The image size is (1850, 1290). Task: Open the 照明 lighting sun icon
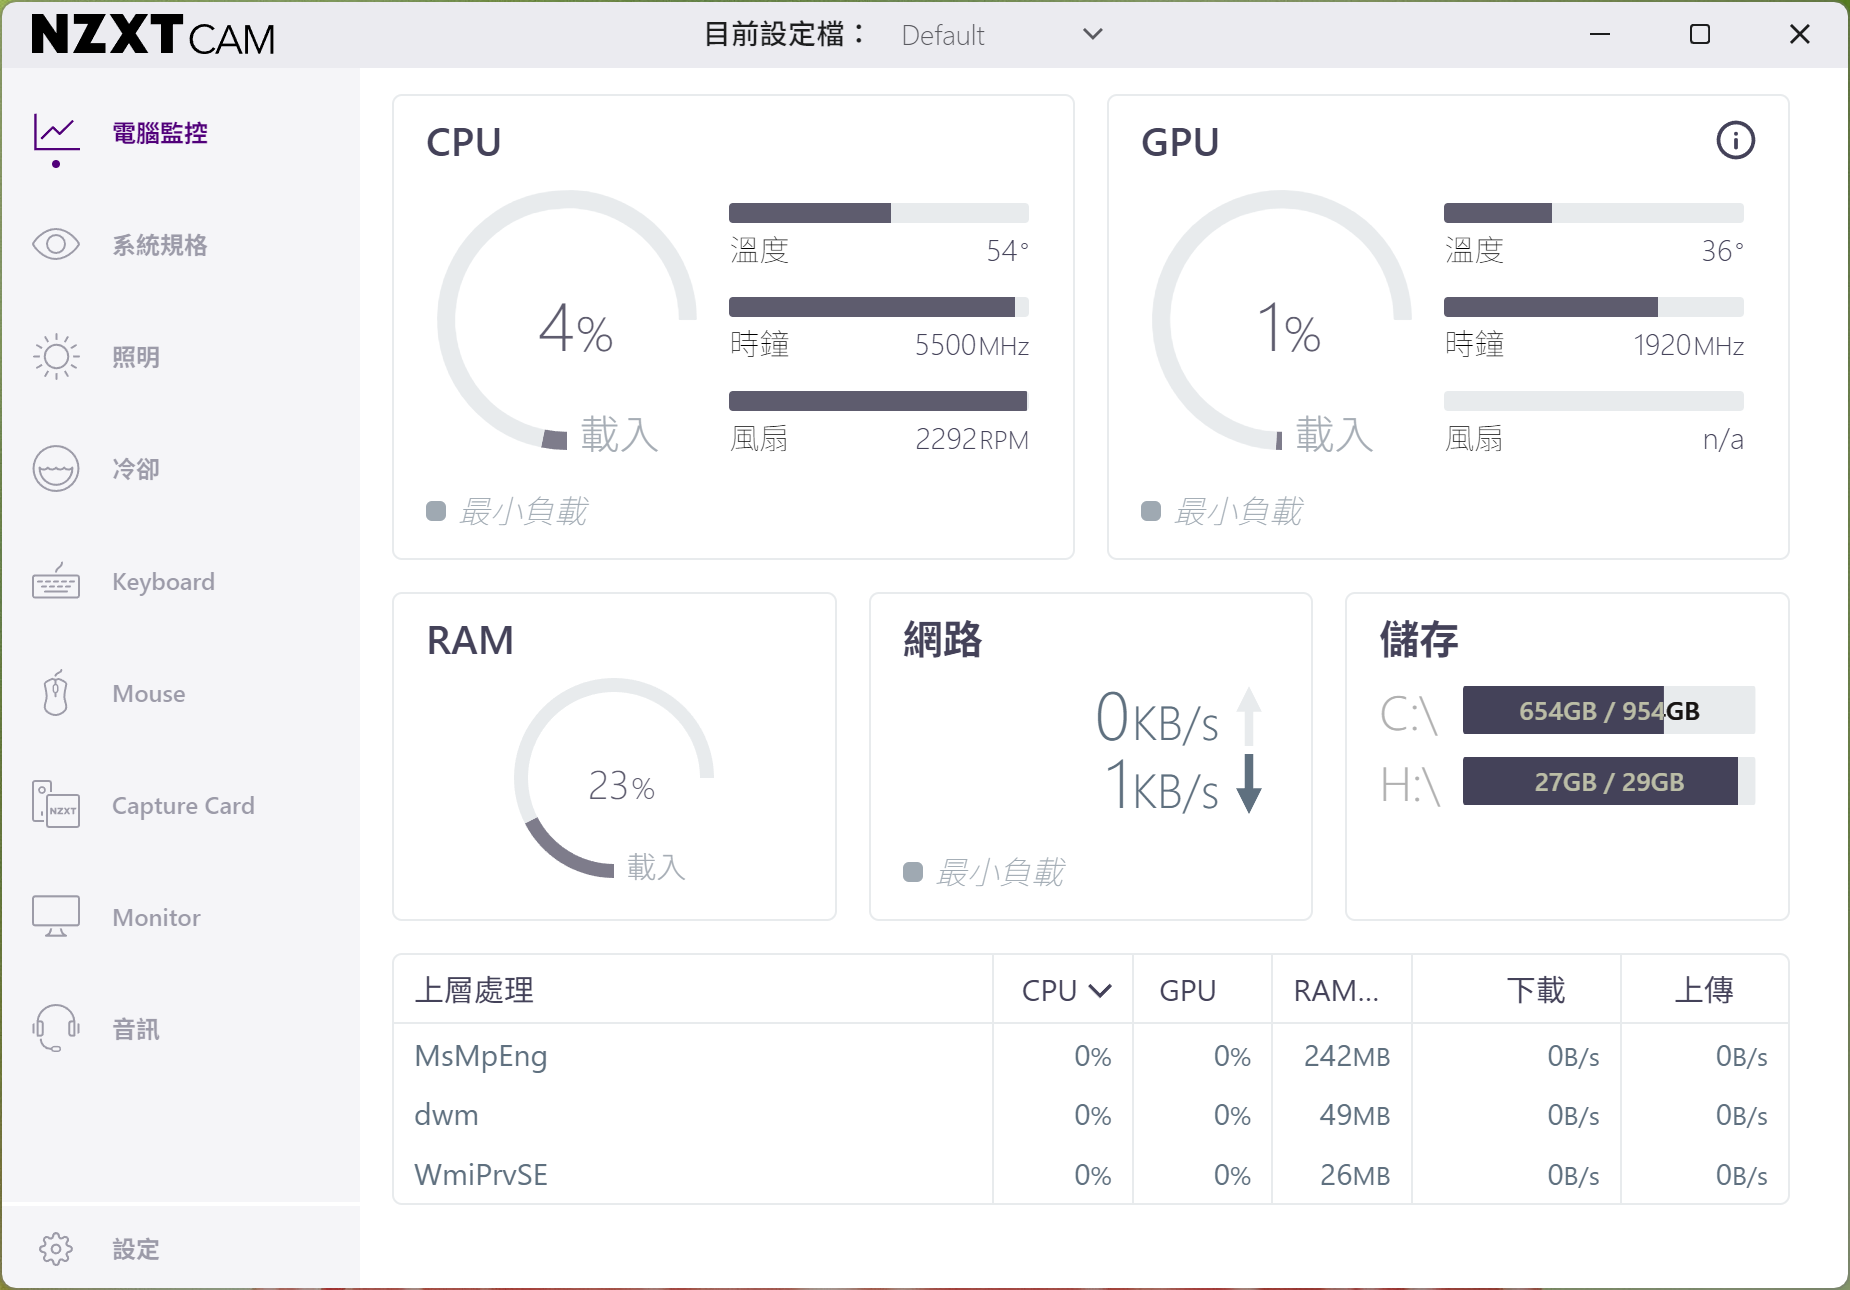click(56, 357)
